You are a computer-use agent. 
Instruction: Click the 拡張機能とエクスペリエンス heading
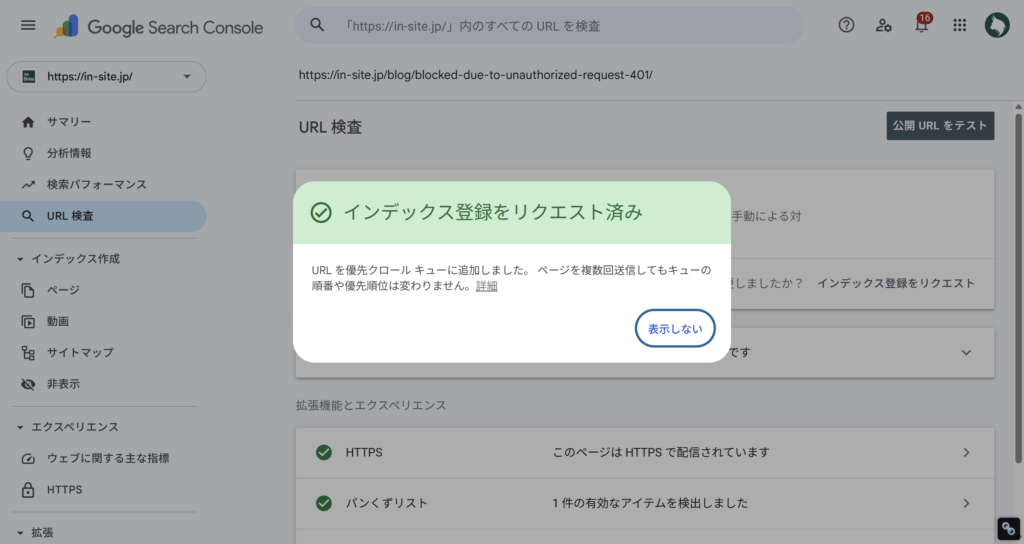(371, 406)
